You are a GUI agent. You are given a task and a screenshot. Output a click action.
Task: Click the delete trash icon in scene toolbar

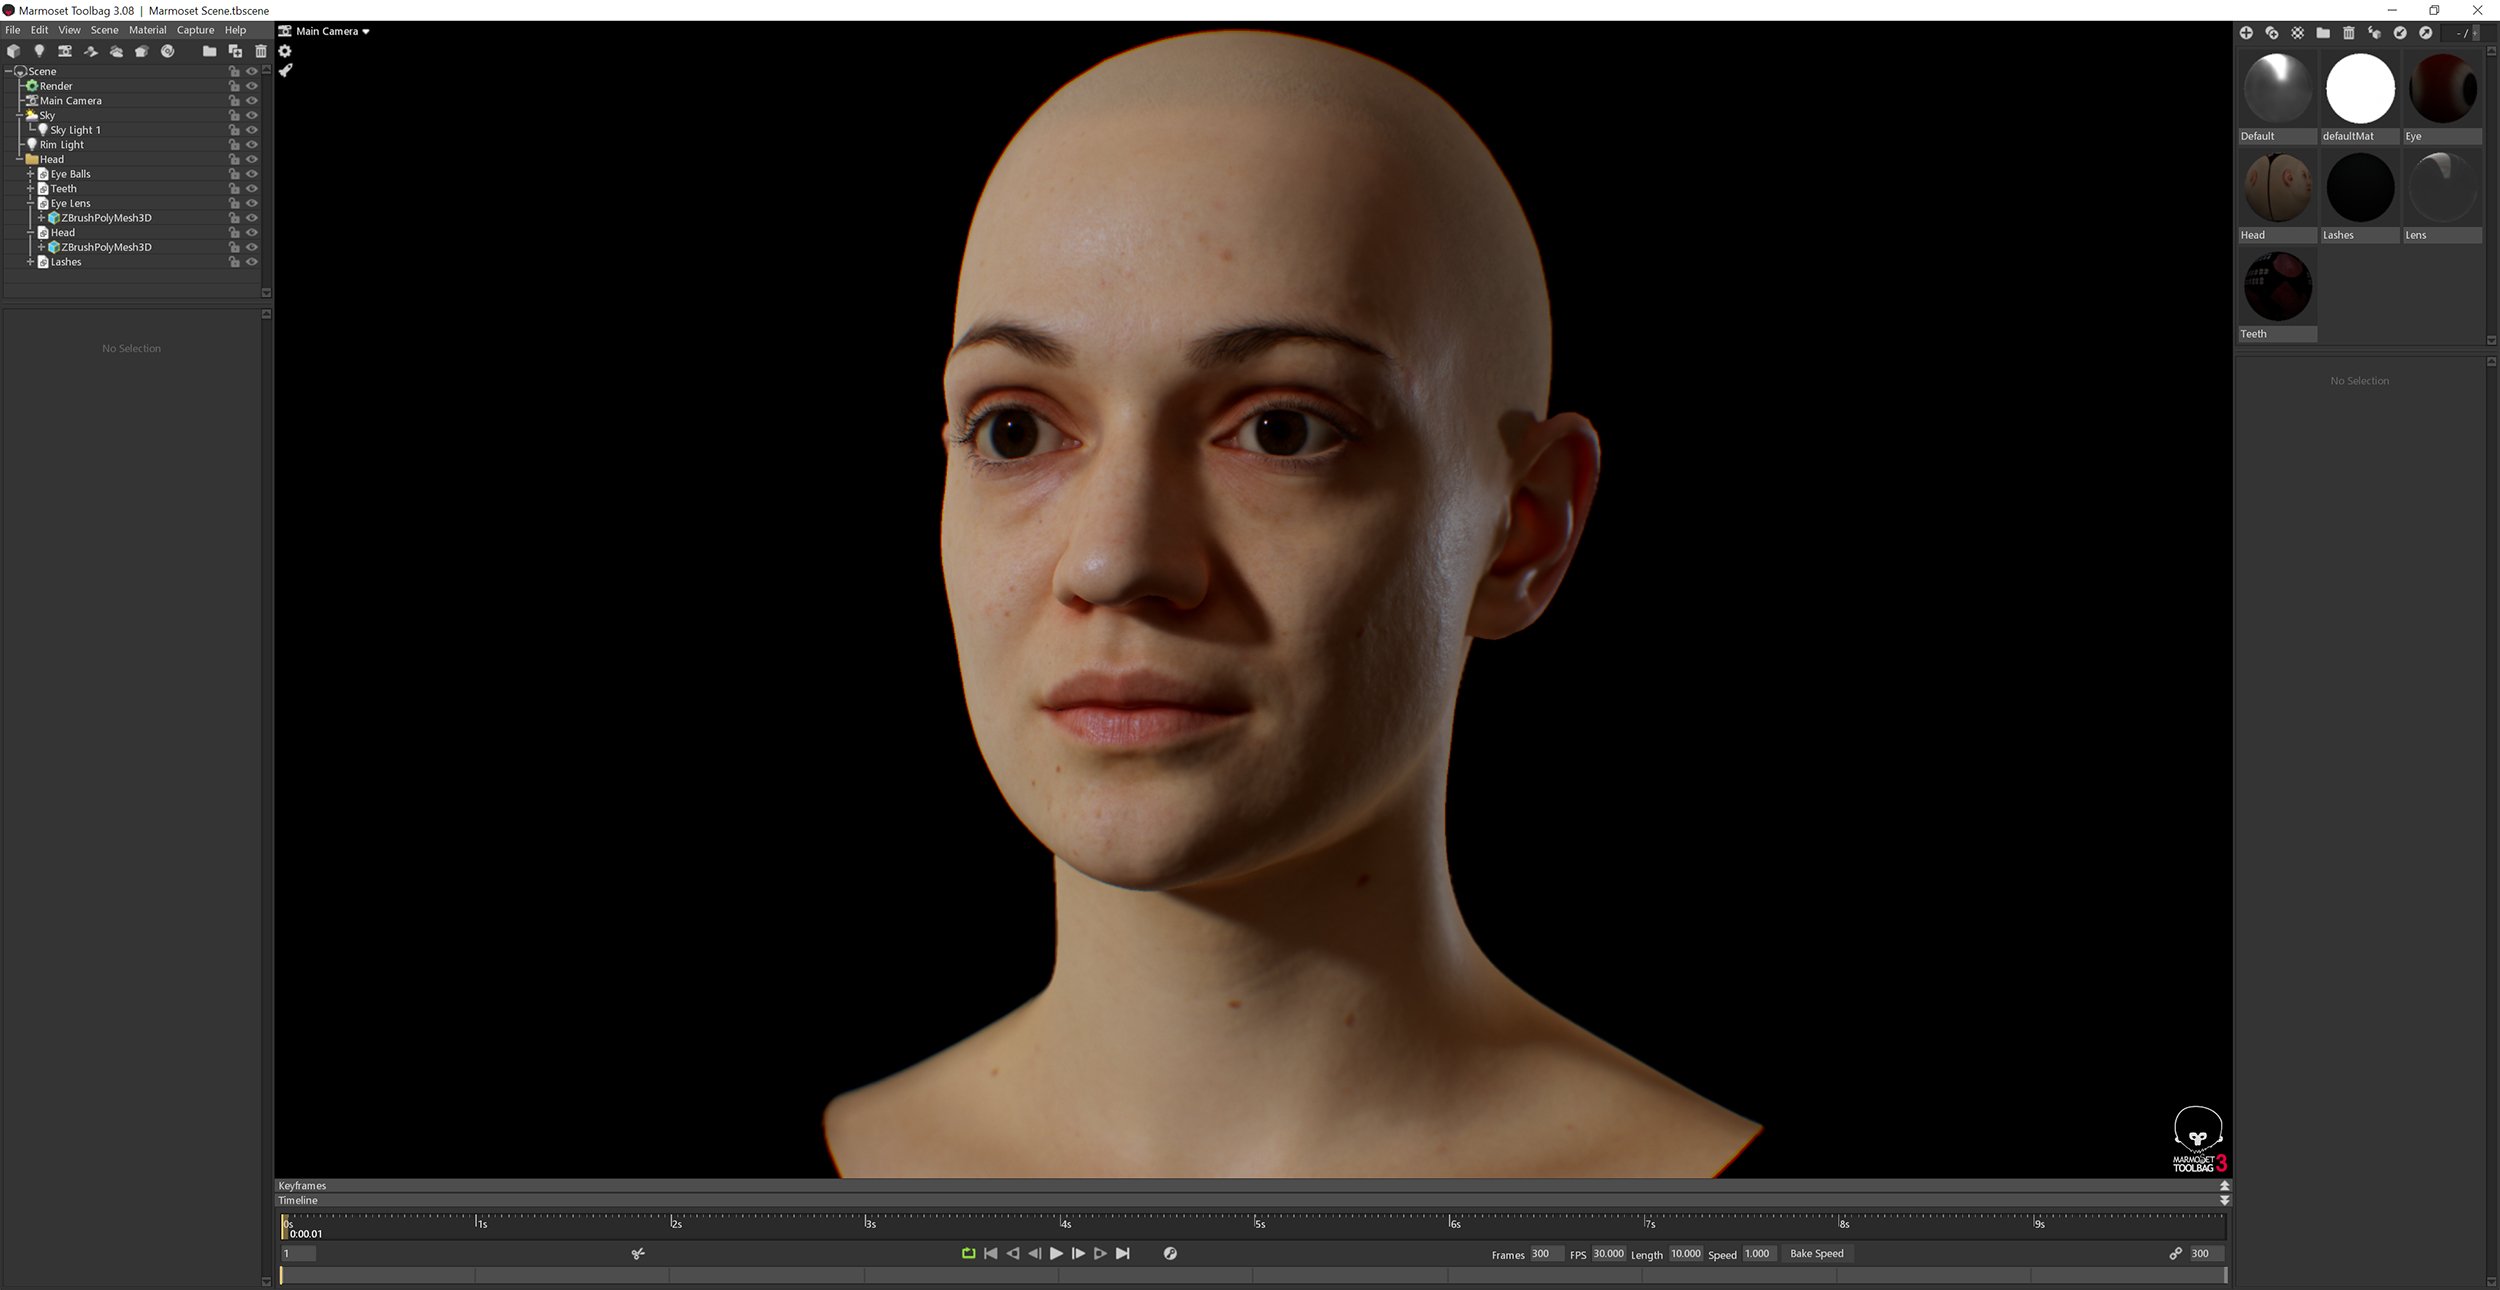click(261, 51)
